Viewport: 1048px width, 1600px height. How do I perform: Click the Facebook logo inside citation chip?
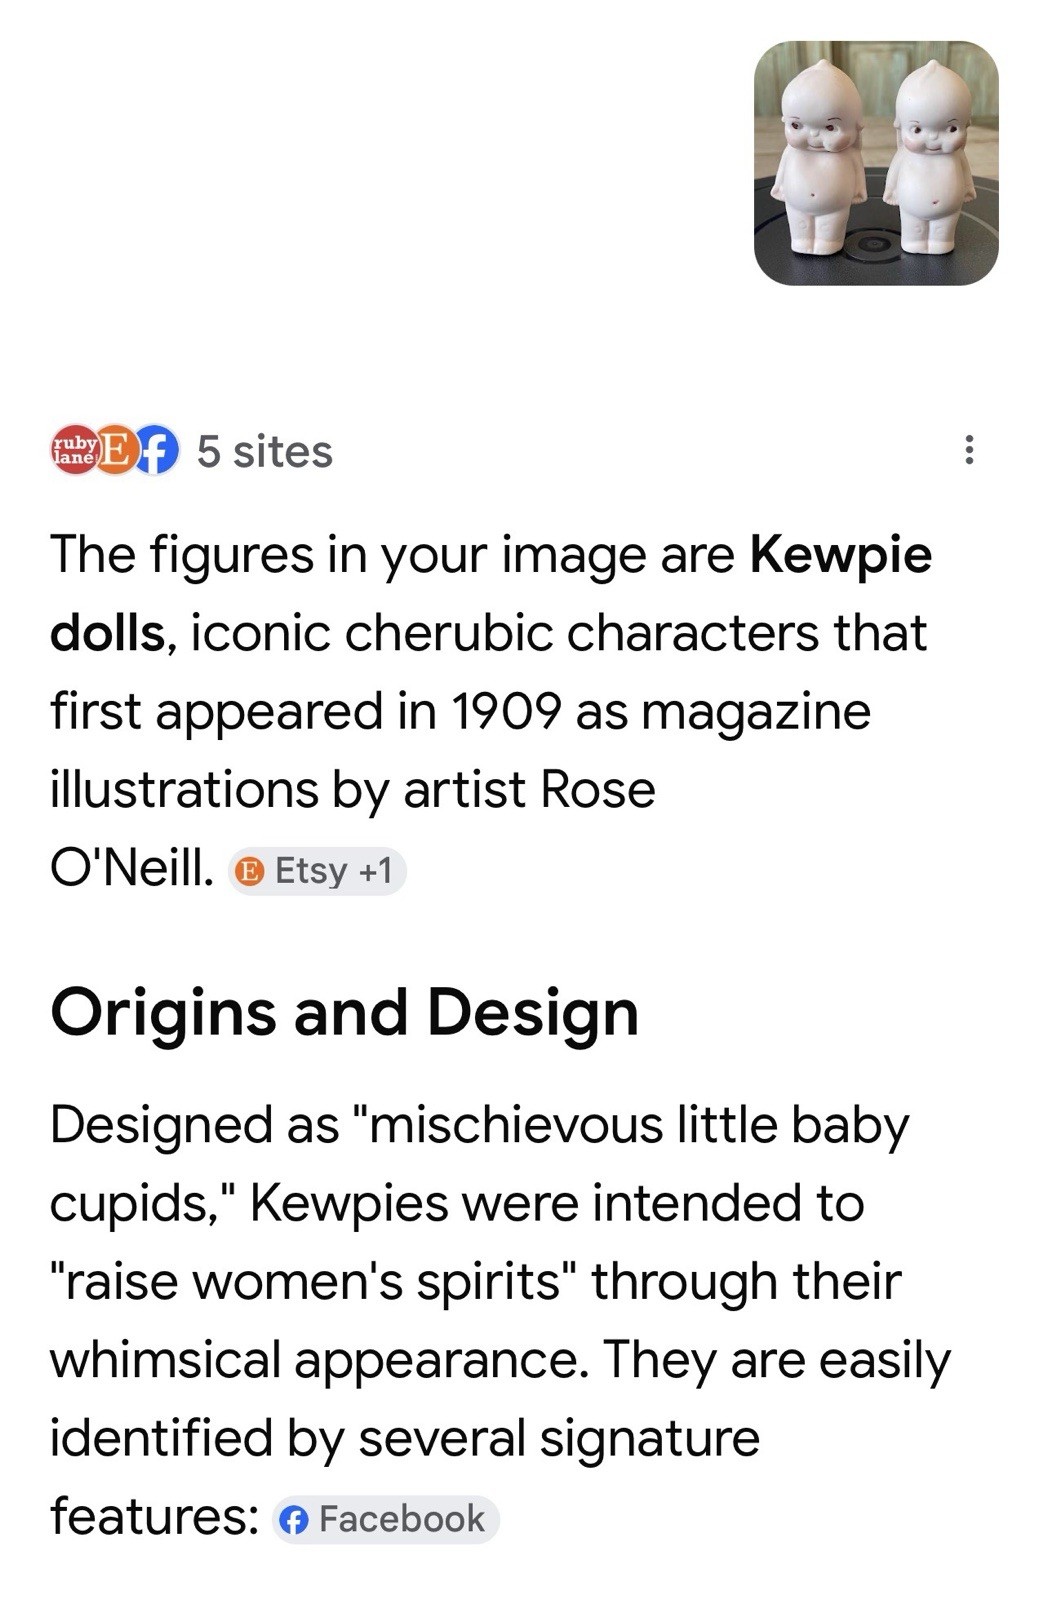pos(294,1521)
